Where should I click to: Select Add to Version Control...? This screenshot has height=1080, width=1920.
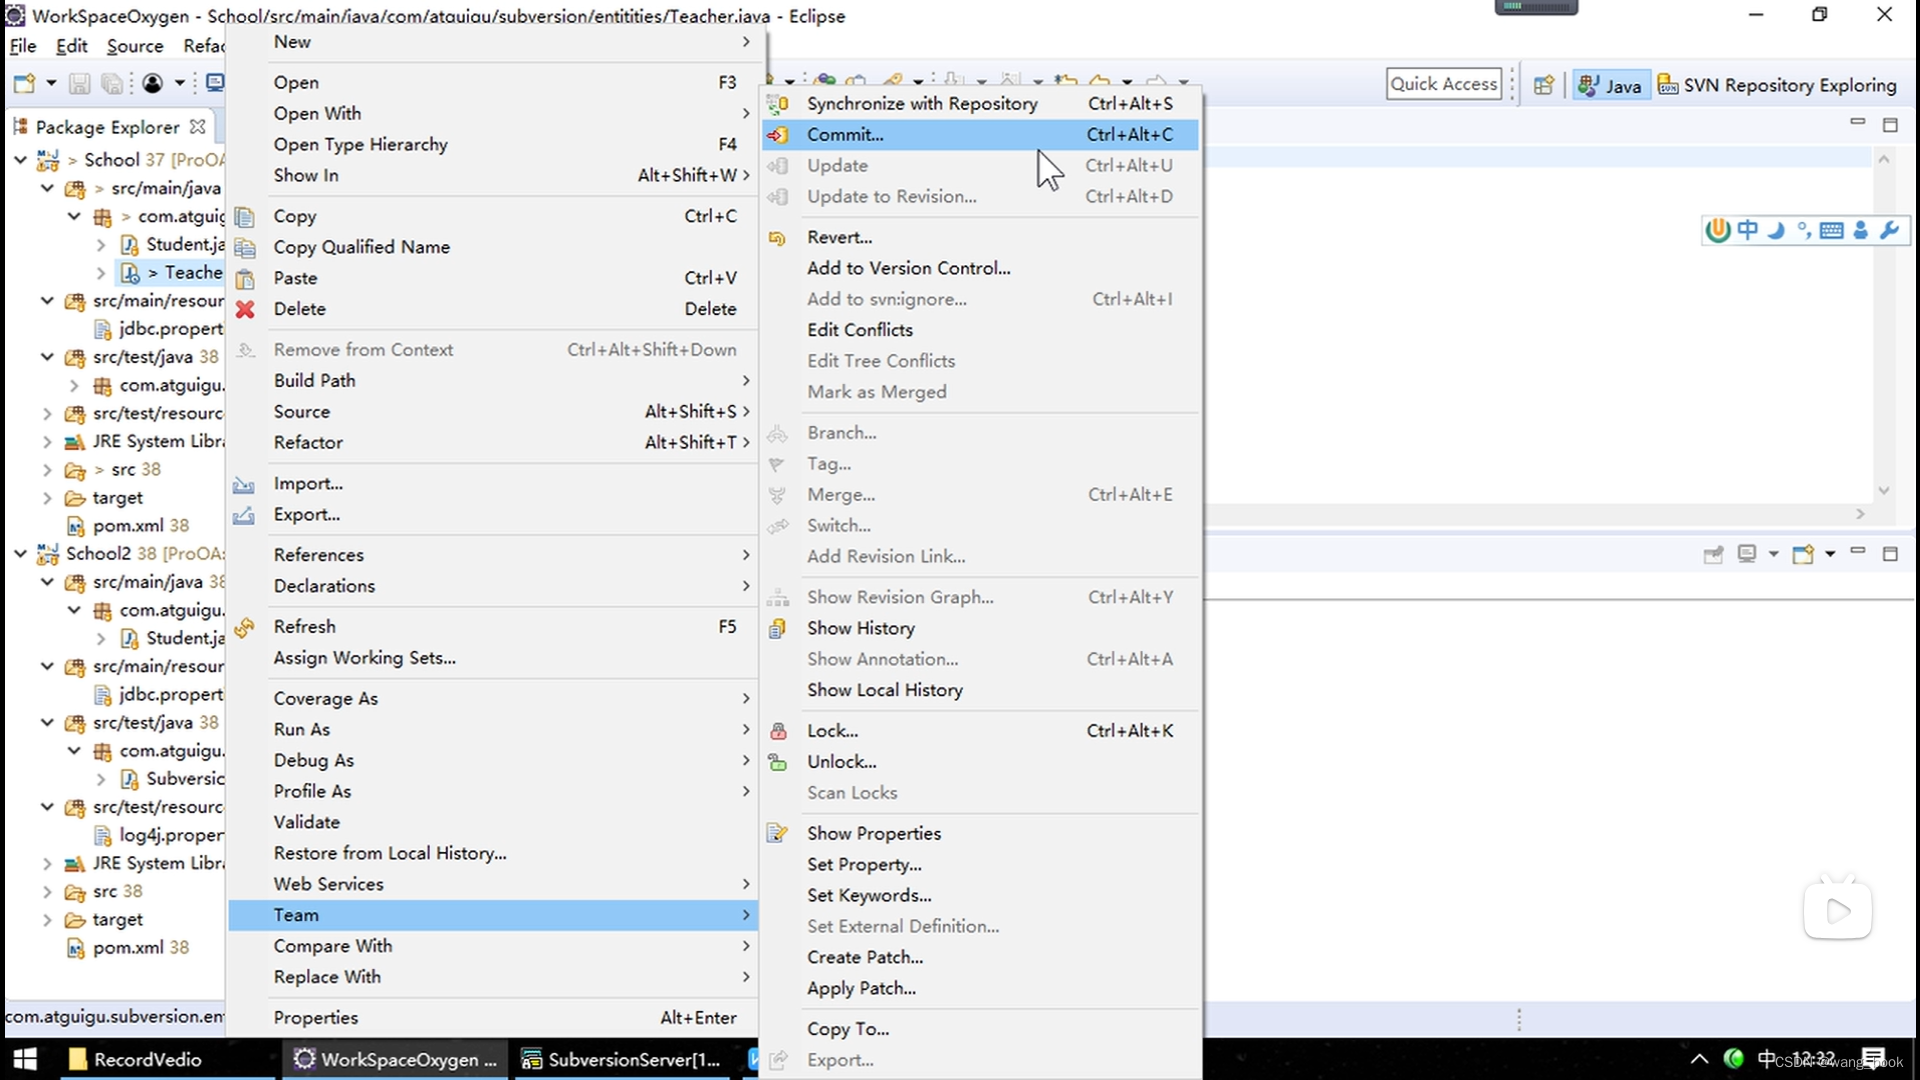(x=980, y=268)
